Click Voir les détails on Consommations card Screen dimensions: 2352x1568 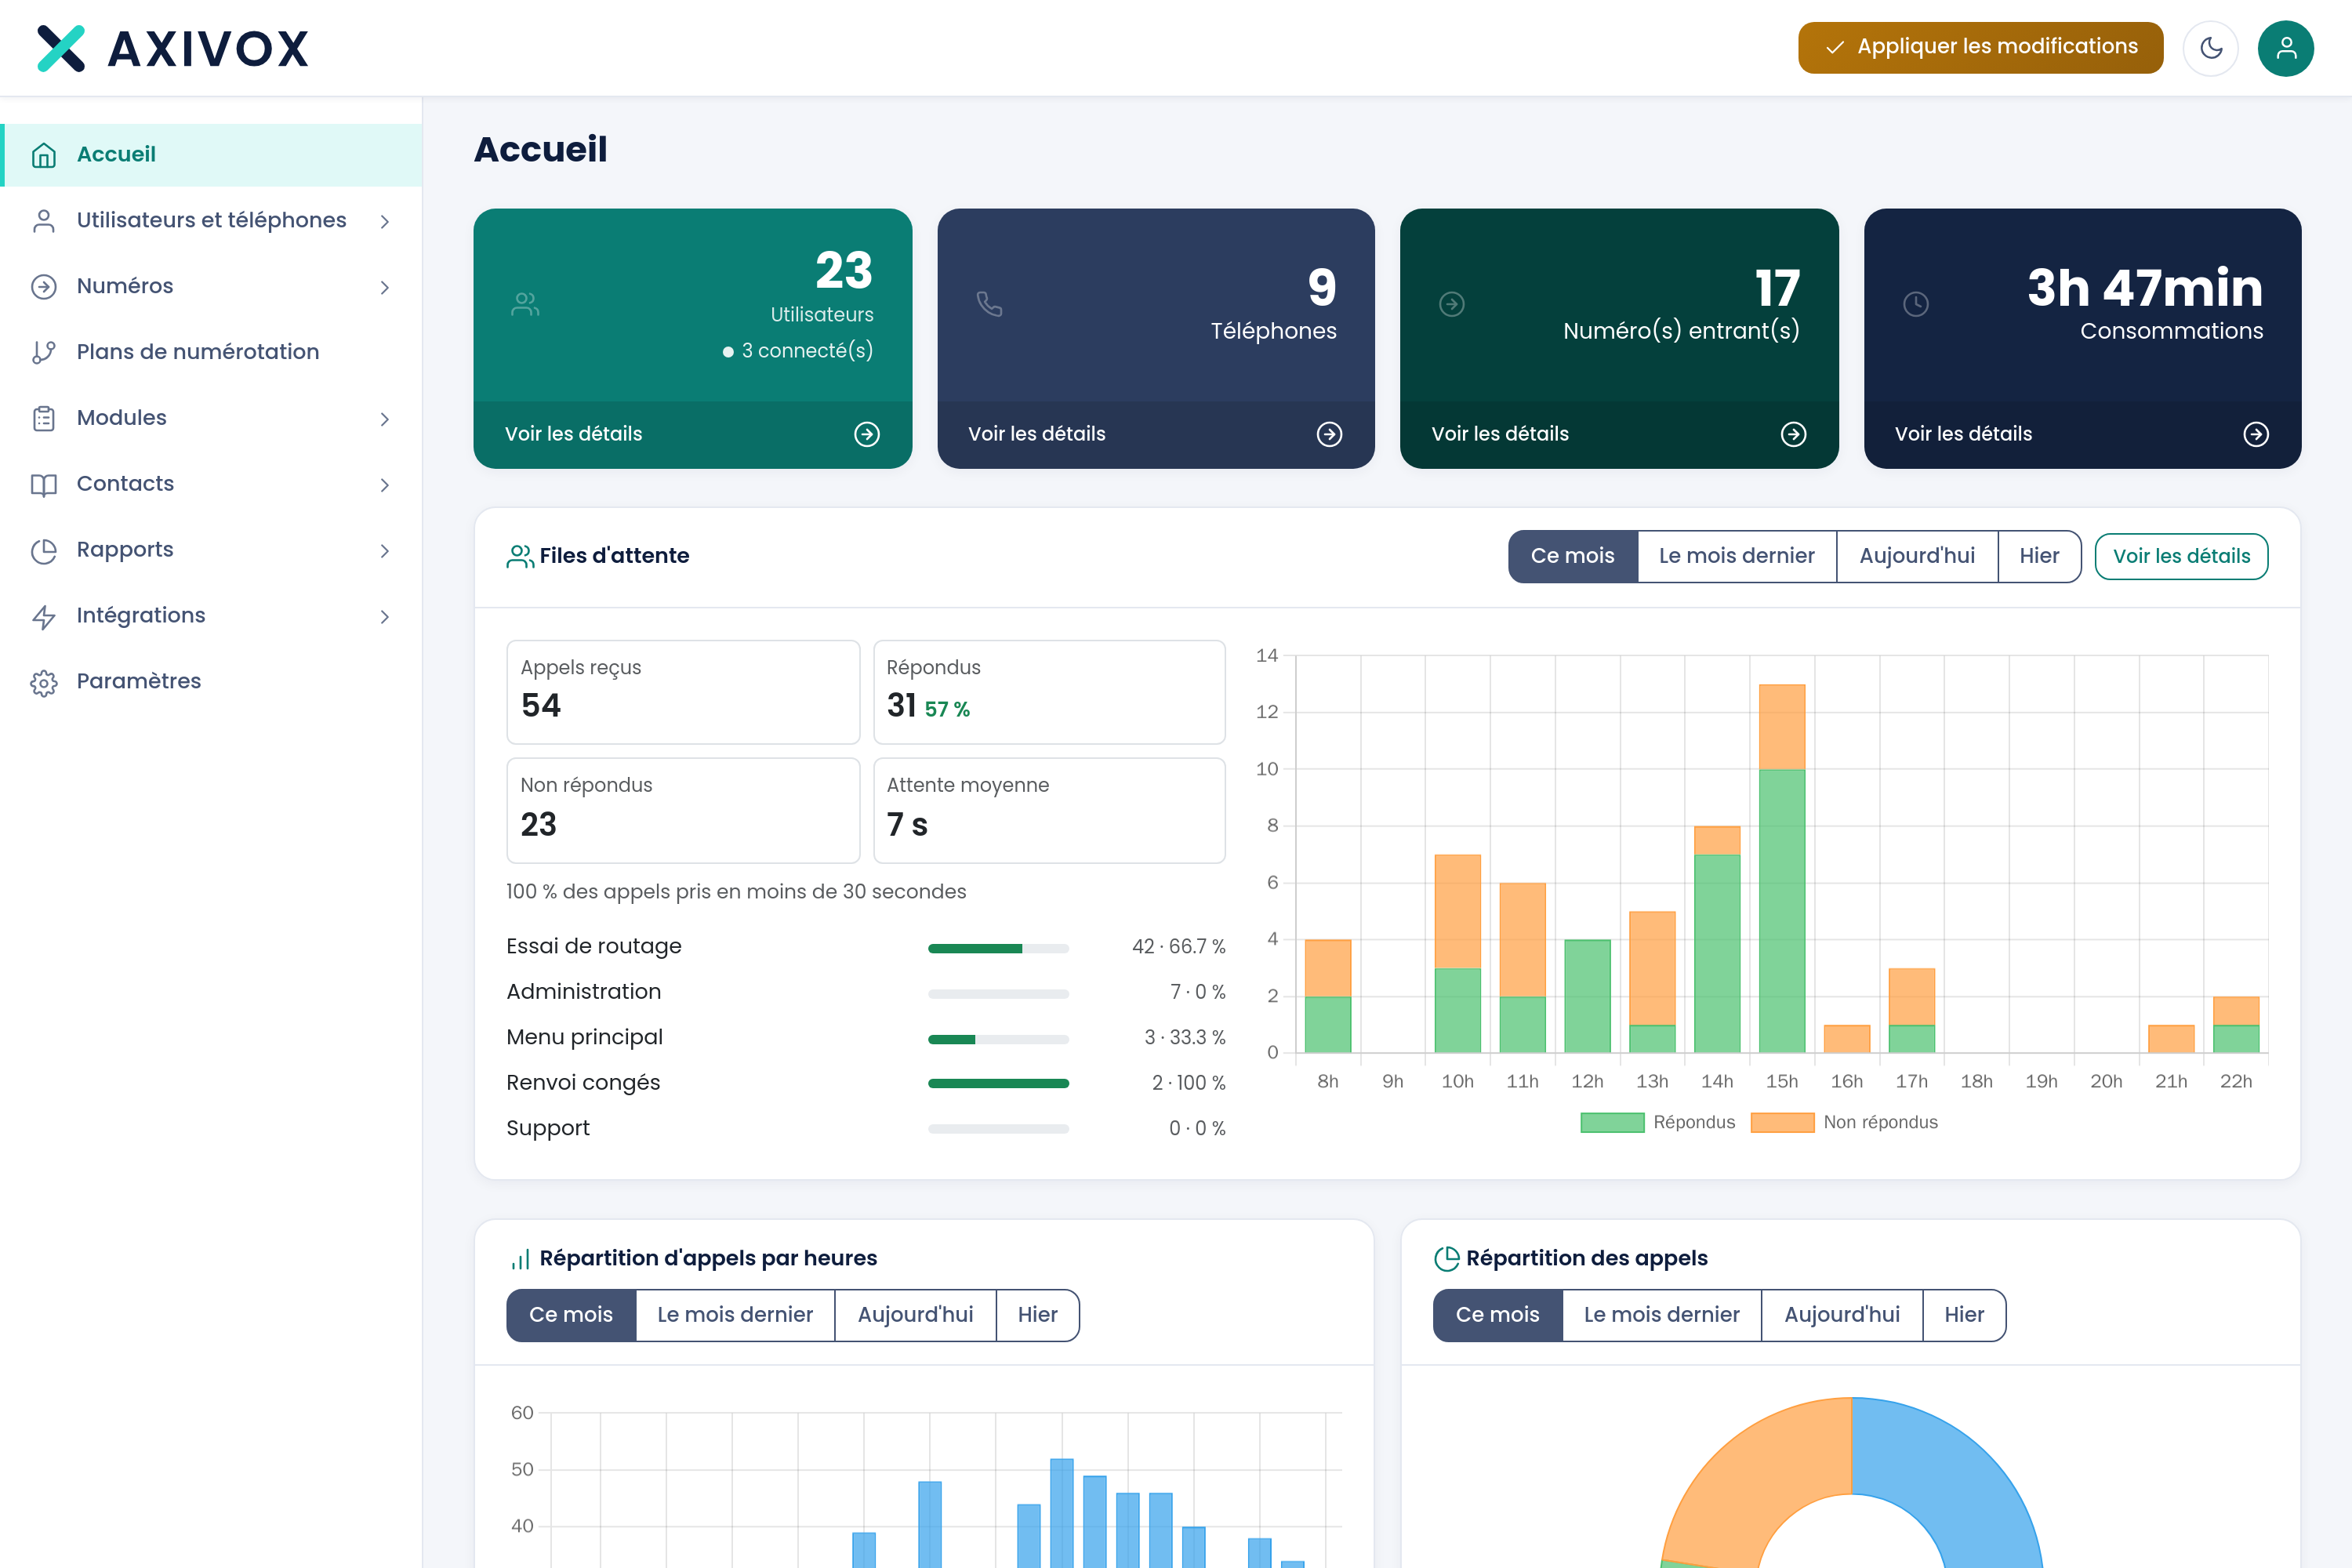click(1963, 434)
